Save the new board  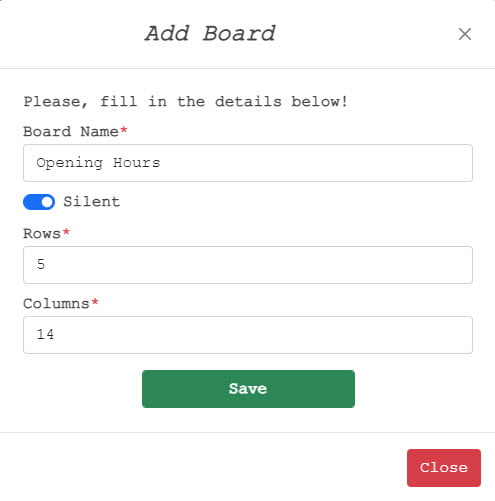(248, 389)
